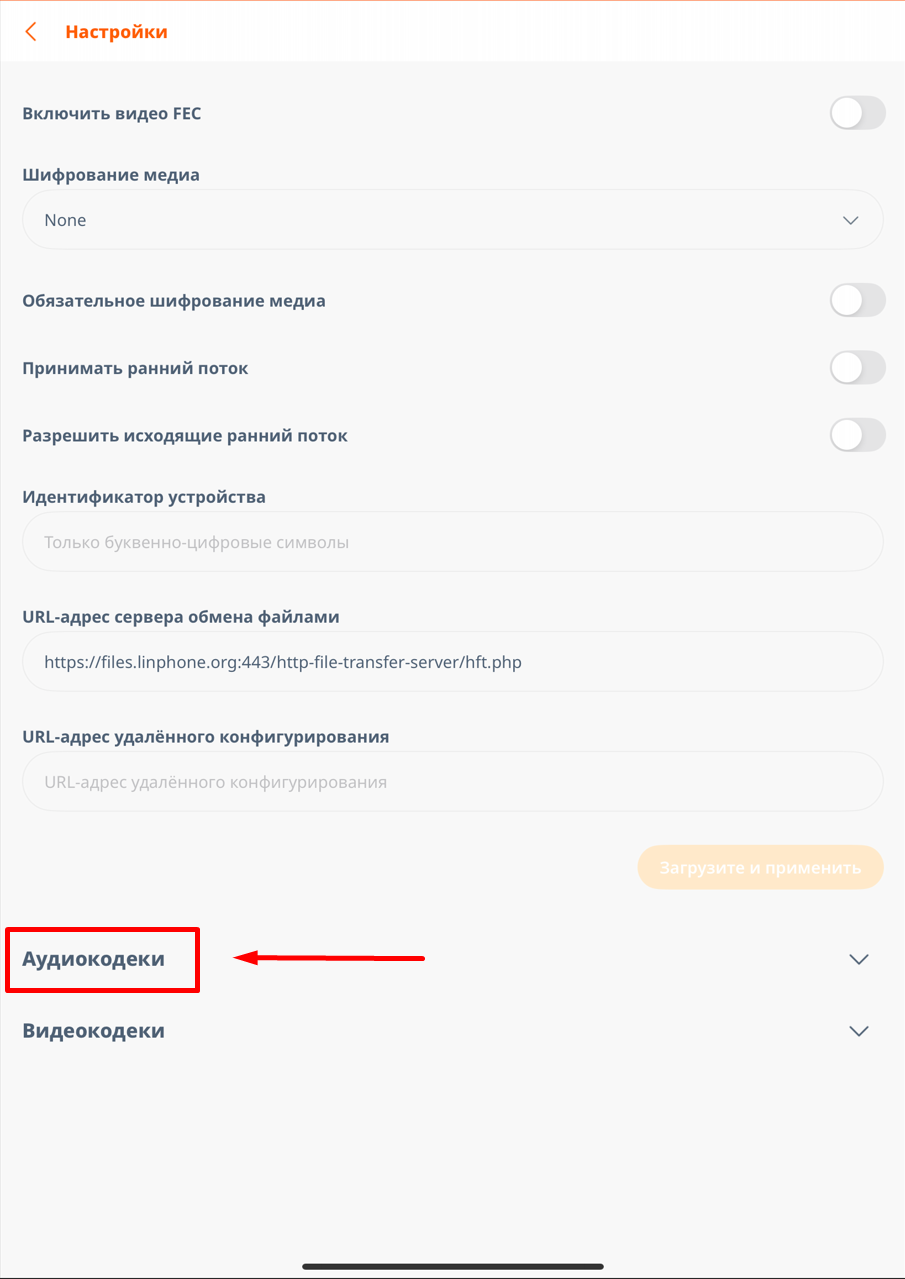Tap the orange back arrow icon
905x1279 pixels.
pyautogui.click(x=31, y=32)
